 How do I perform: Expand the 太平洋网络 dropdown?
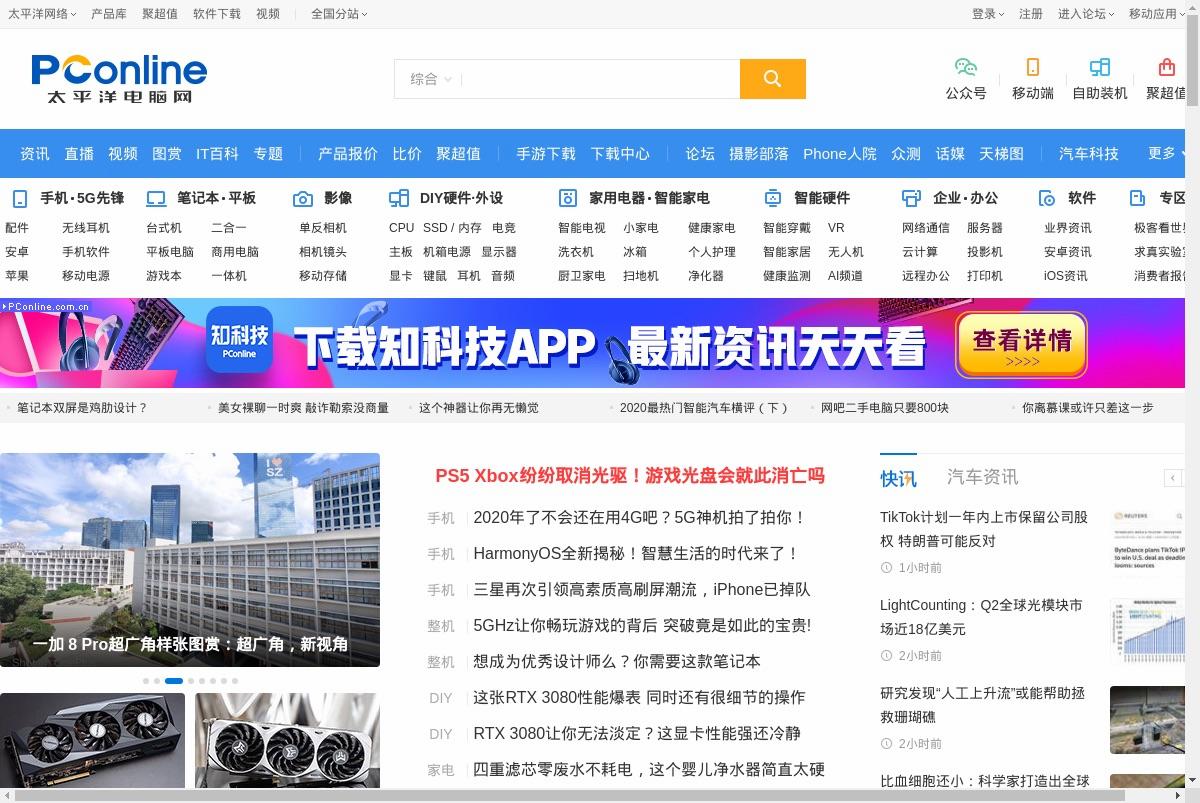[x=43, y=14]
